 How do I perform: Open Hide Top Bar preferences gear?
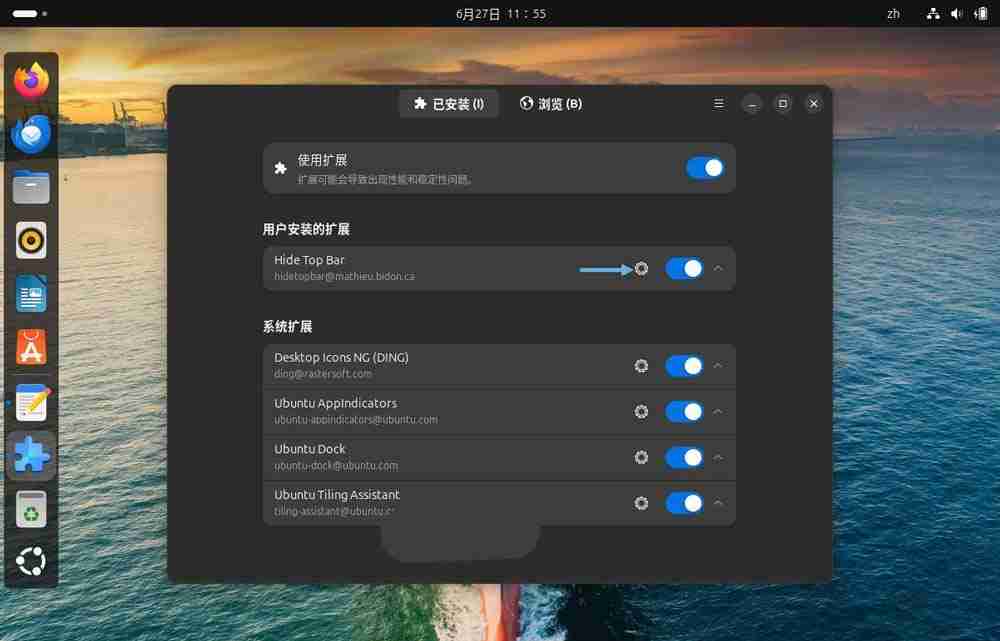641,268
